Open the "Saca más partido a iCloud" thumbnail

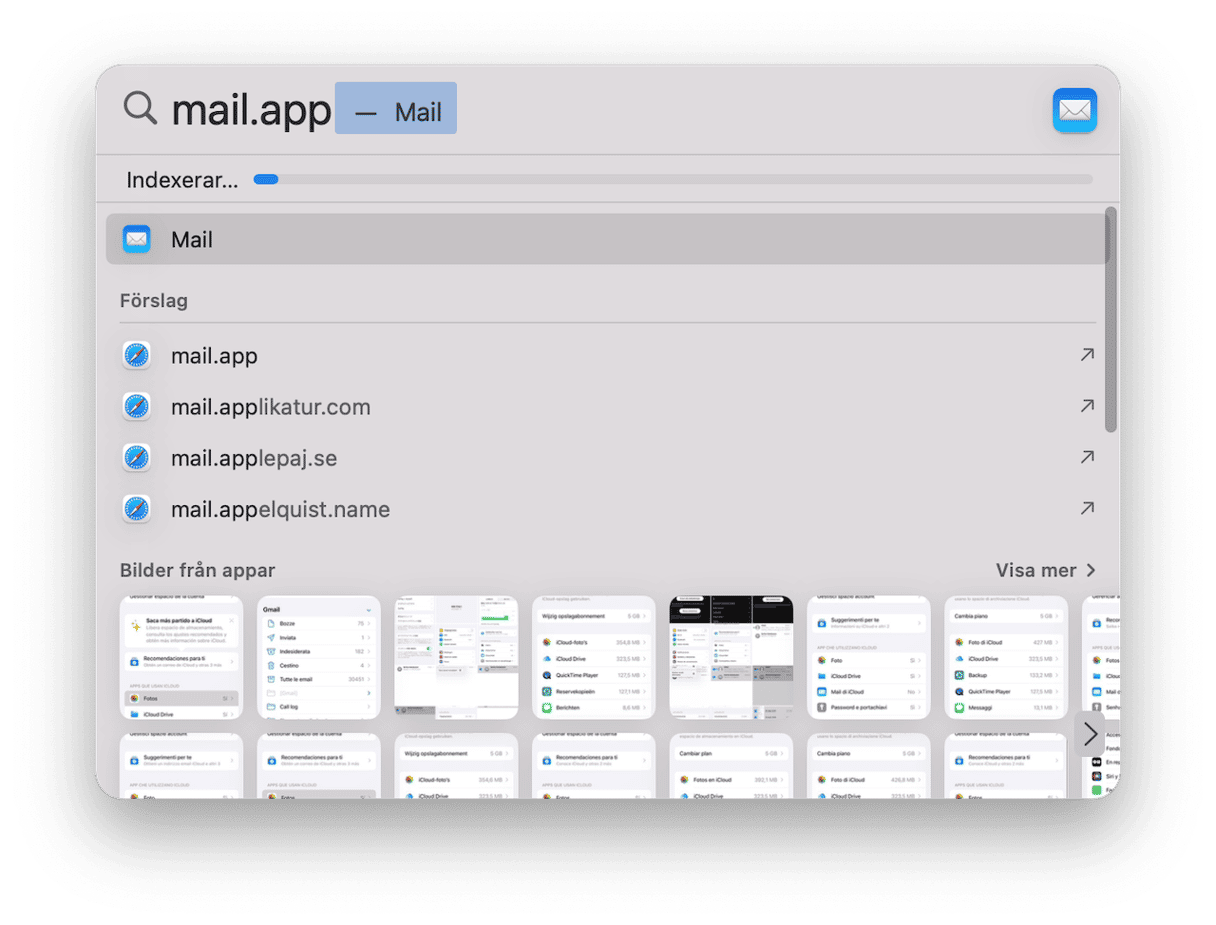(x=181, y=658)
